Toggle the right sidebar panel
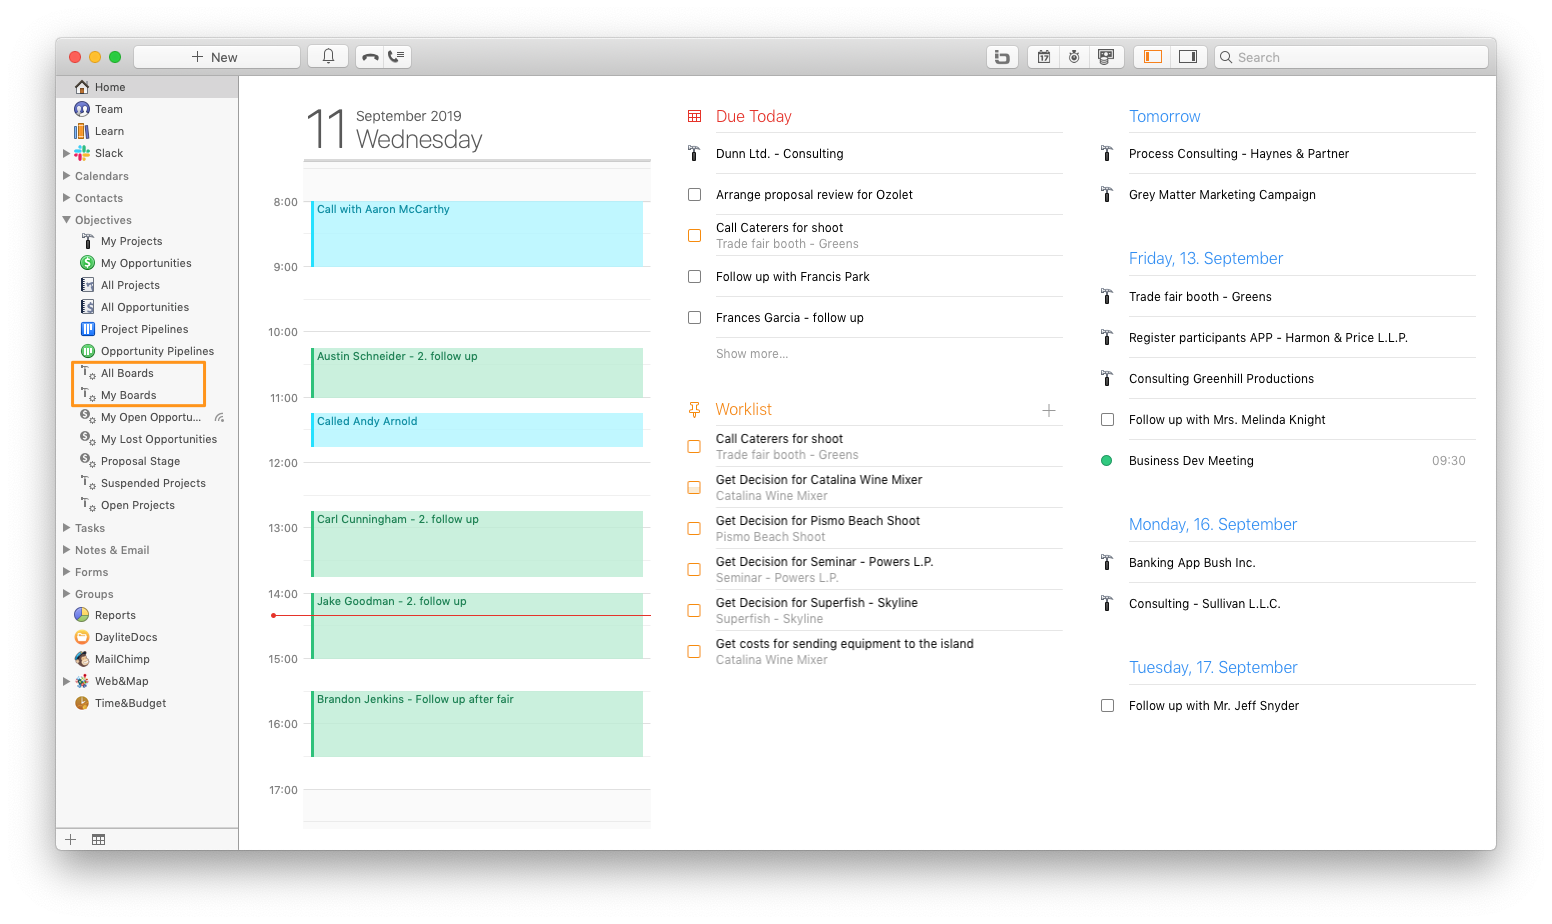Viewport: 1552px width, 924px height. click(x=1188, y=57)
